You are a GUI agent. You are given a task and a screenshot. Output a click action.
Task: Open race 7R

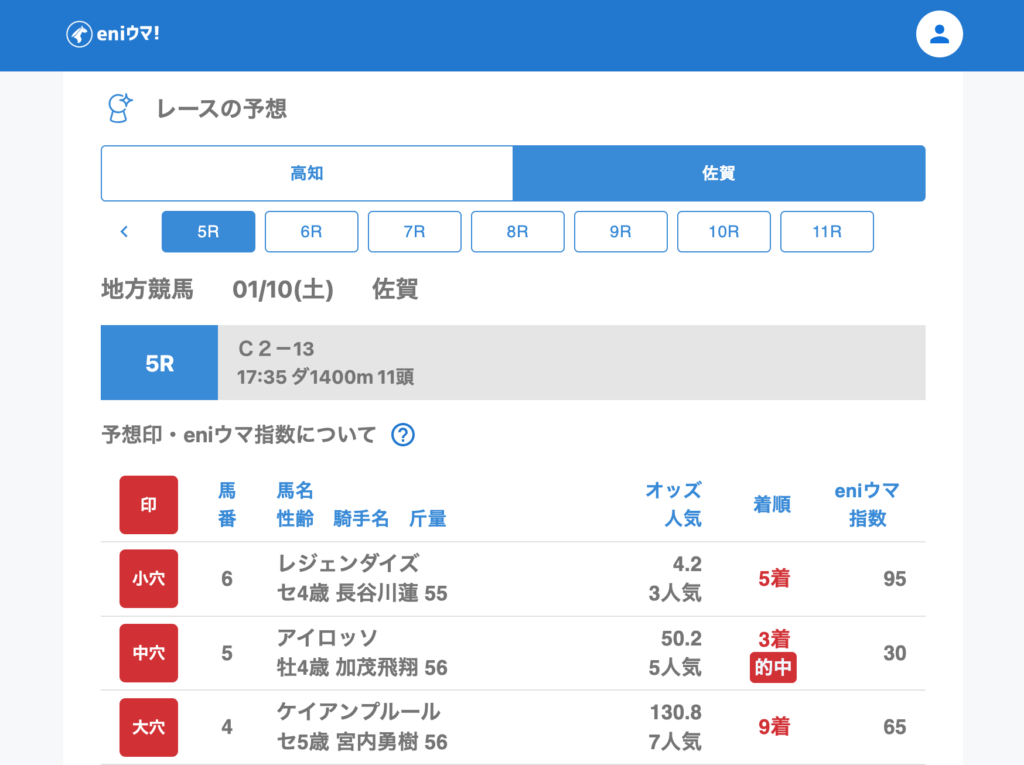pyautogui.click(x=414, y=232)
